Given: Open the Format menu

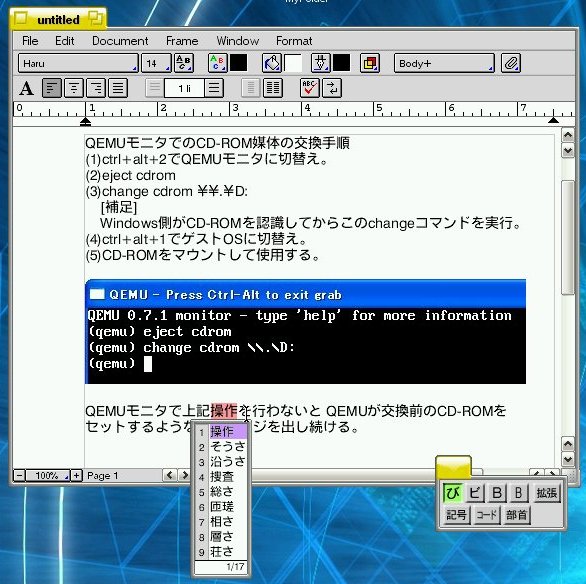Looking at the screenshot, I should click(x=294, y=41).
